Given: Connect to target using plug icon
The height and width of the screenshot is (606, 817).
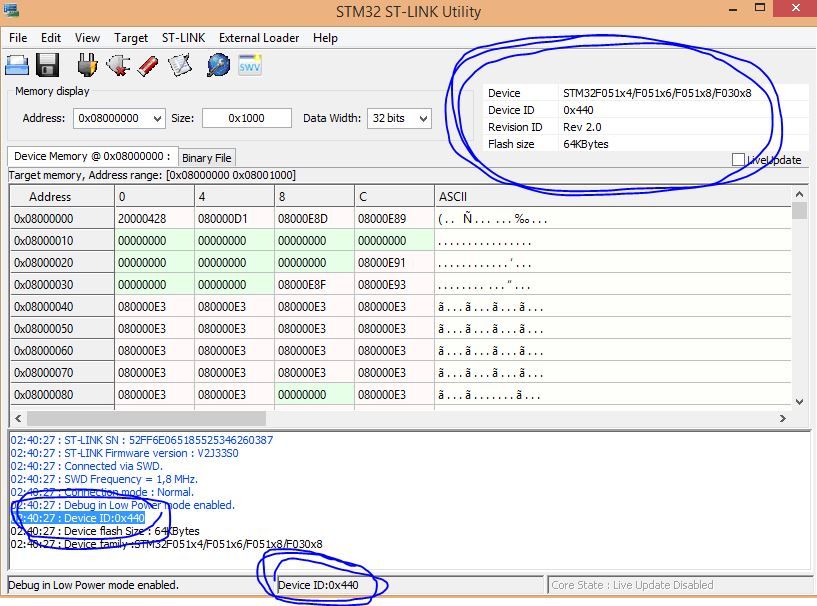Looking at the screenshot, I should (87, 66).
